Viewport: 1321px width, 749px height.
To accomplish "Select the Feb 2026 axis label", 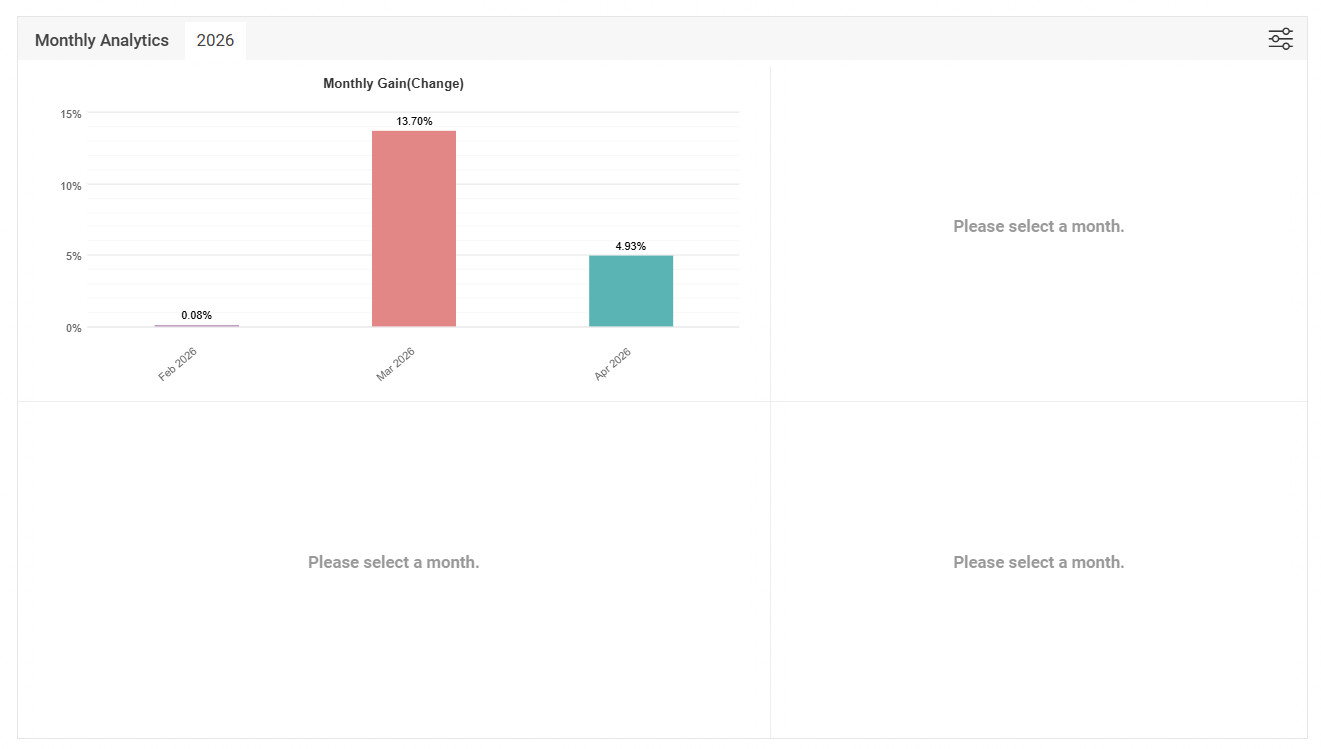I will (178, 364).
